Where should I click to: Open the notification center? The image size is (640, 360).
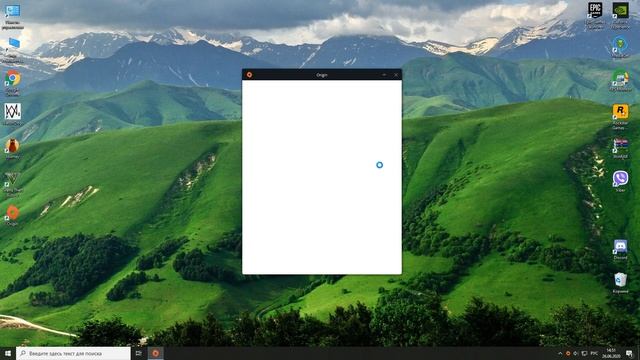tap(629, 353)
